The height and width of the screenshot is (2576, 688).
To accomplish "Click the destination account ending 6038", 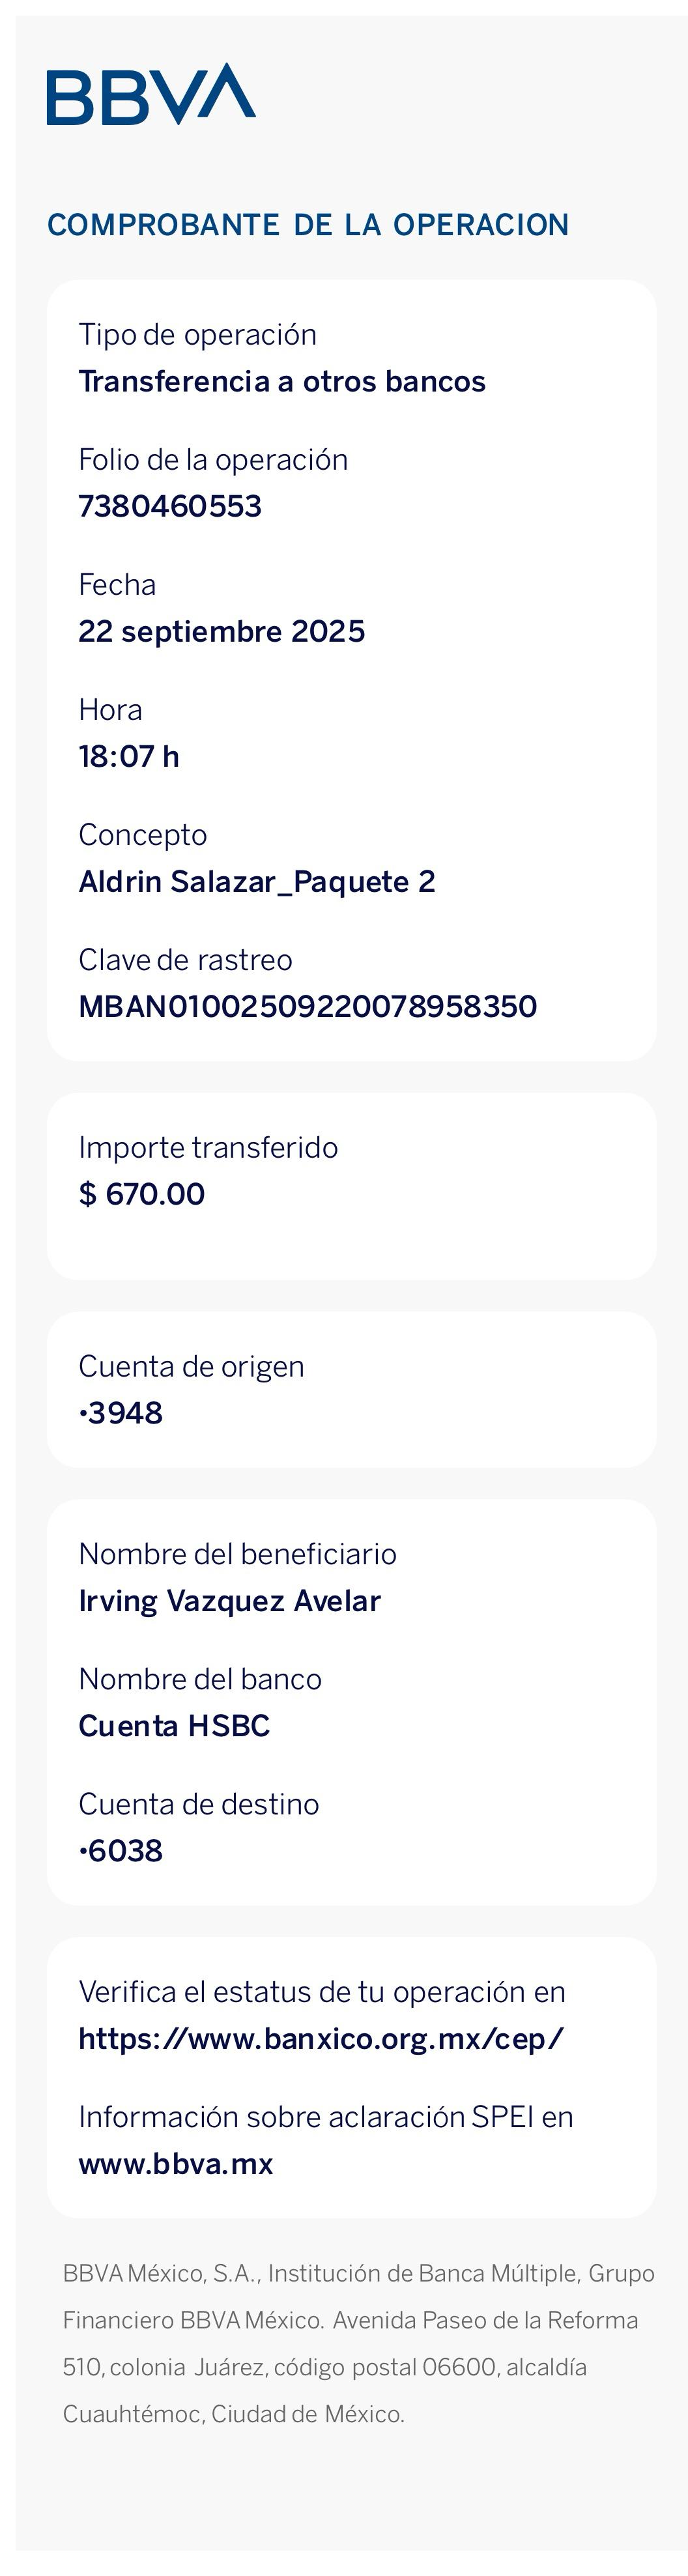I will (121, 1850).
